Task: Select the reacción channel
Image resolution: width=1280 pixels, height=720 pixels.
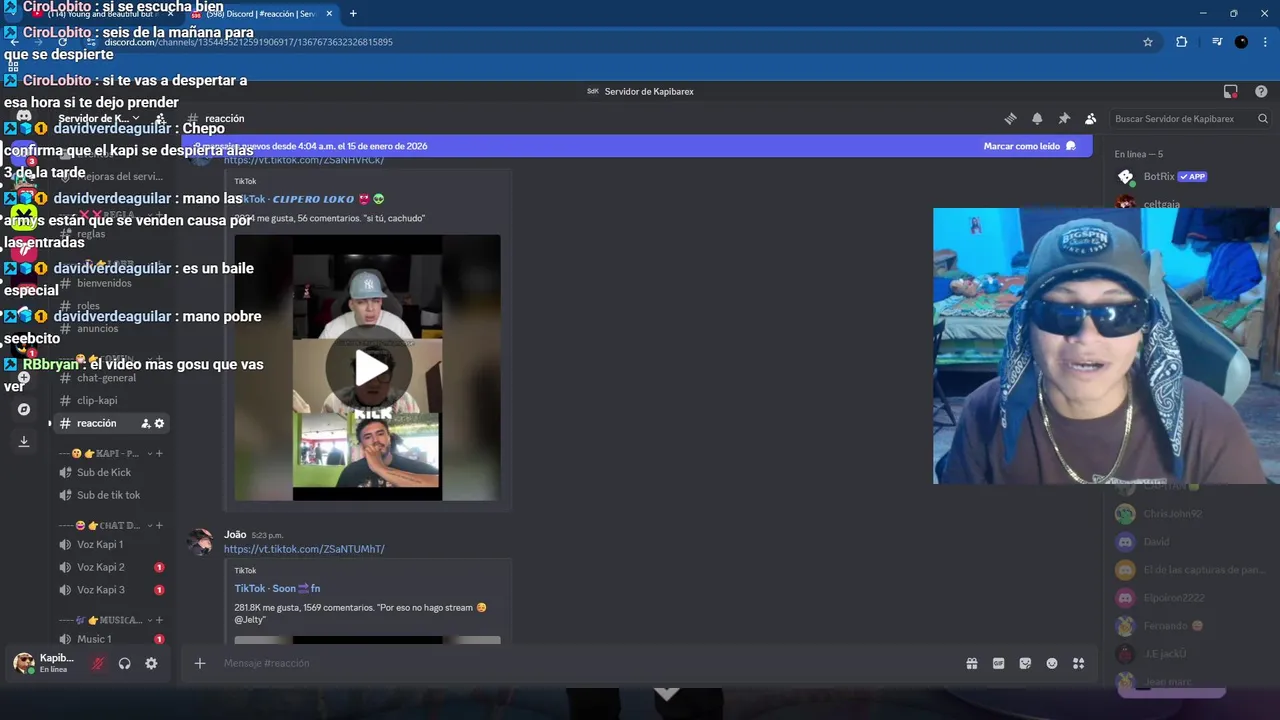Action: pos(97,423)
